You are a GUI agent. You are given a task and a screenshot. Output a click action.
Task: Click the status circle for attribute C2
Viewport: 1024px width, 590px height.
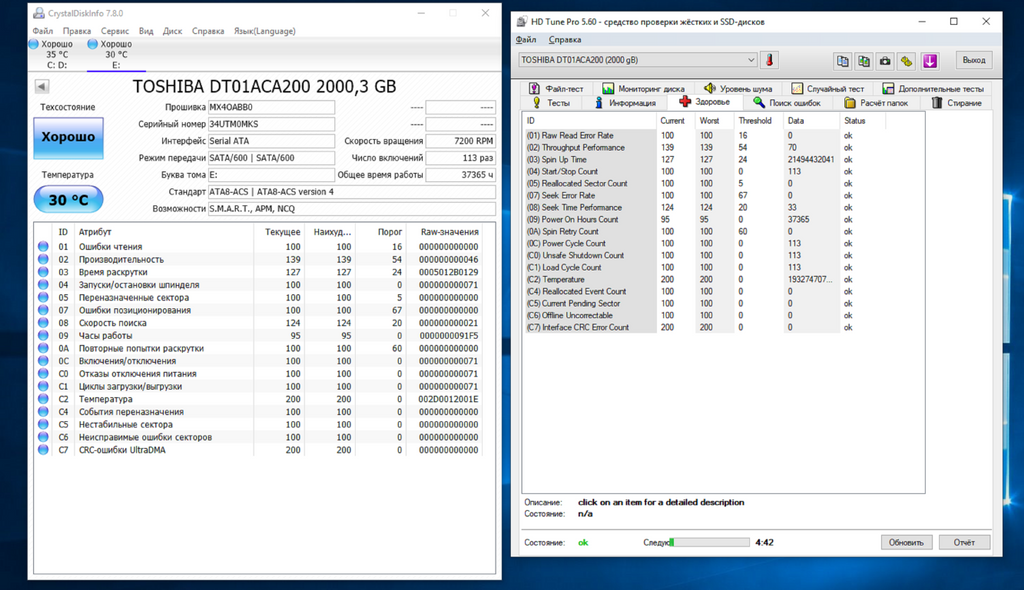43,399
